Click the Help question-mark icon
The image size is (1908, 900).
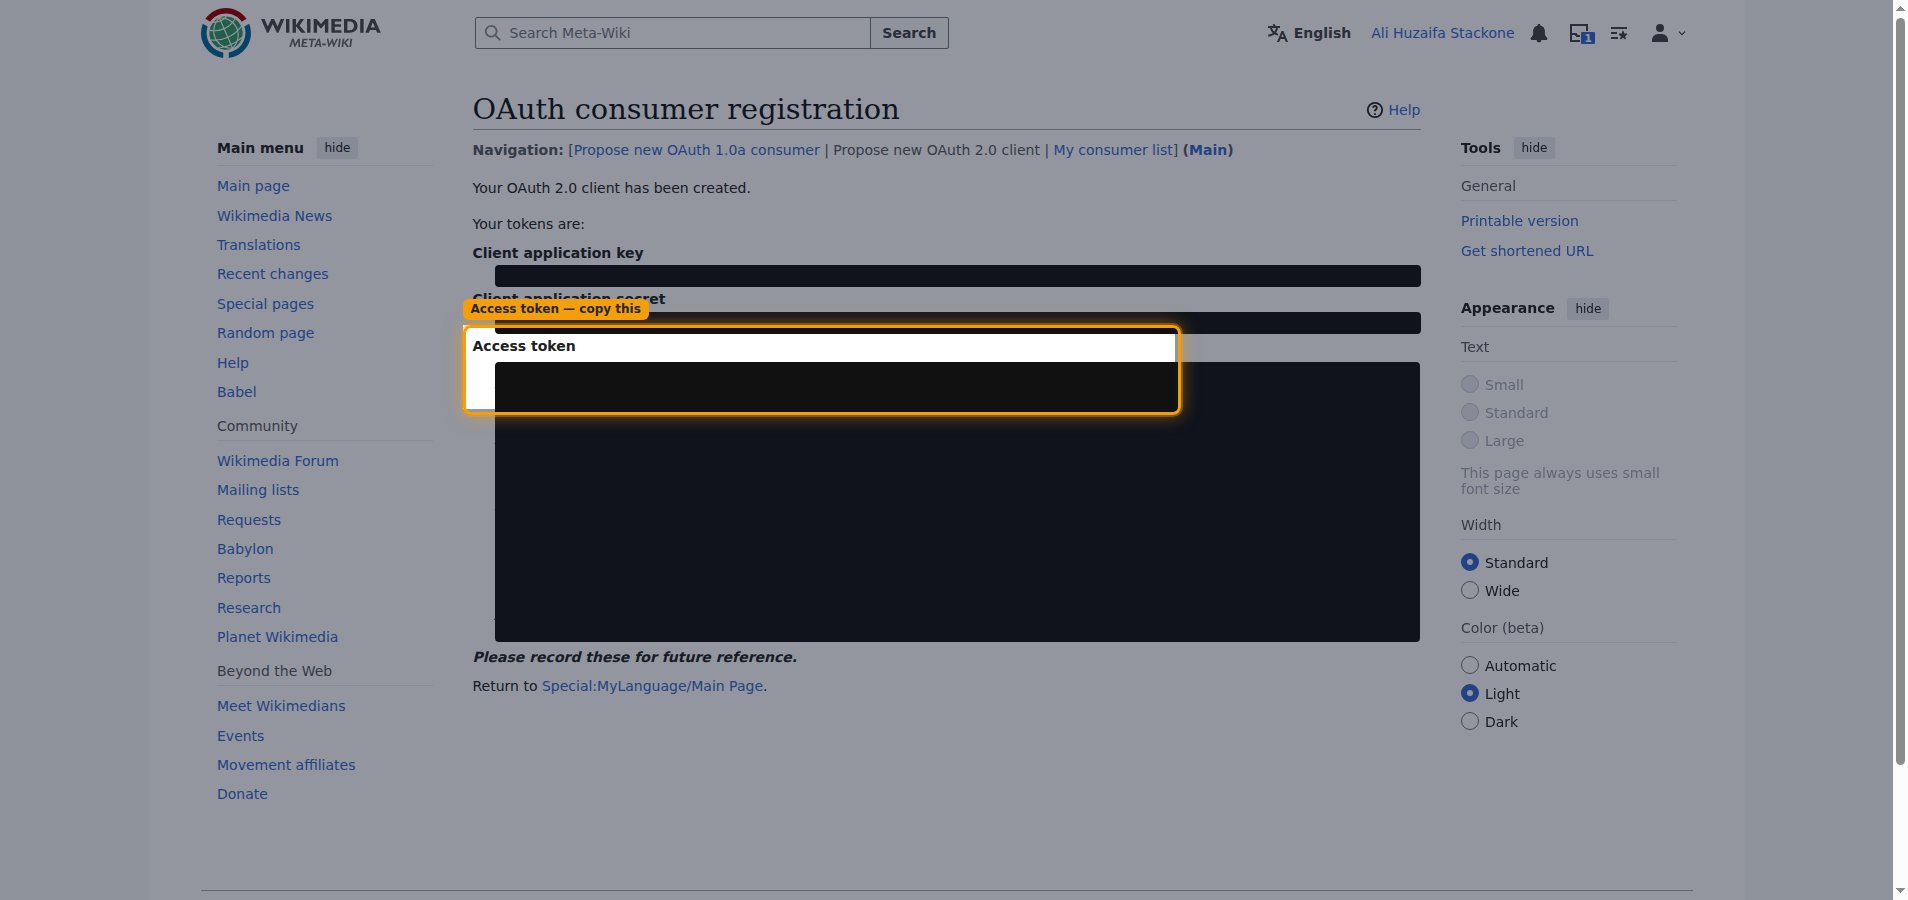1375,110
